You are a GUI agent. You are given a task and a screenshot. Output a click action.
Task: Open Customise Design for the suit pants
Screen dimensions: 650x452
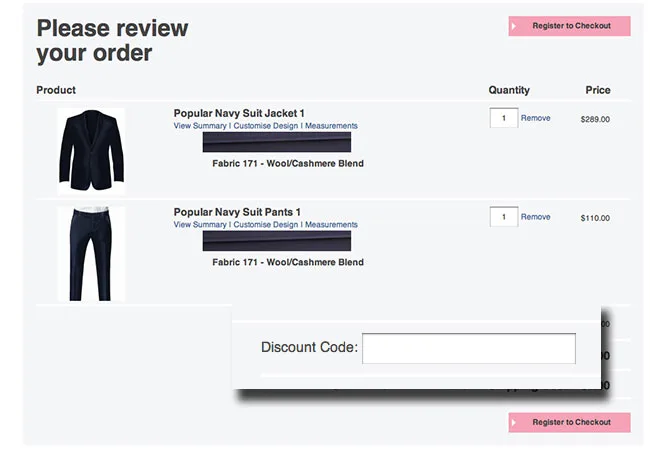(x=265, y=225)
